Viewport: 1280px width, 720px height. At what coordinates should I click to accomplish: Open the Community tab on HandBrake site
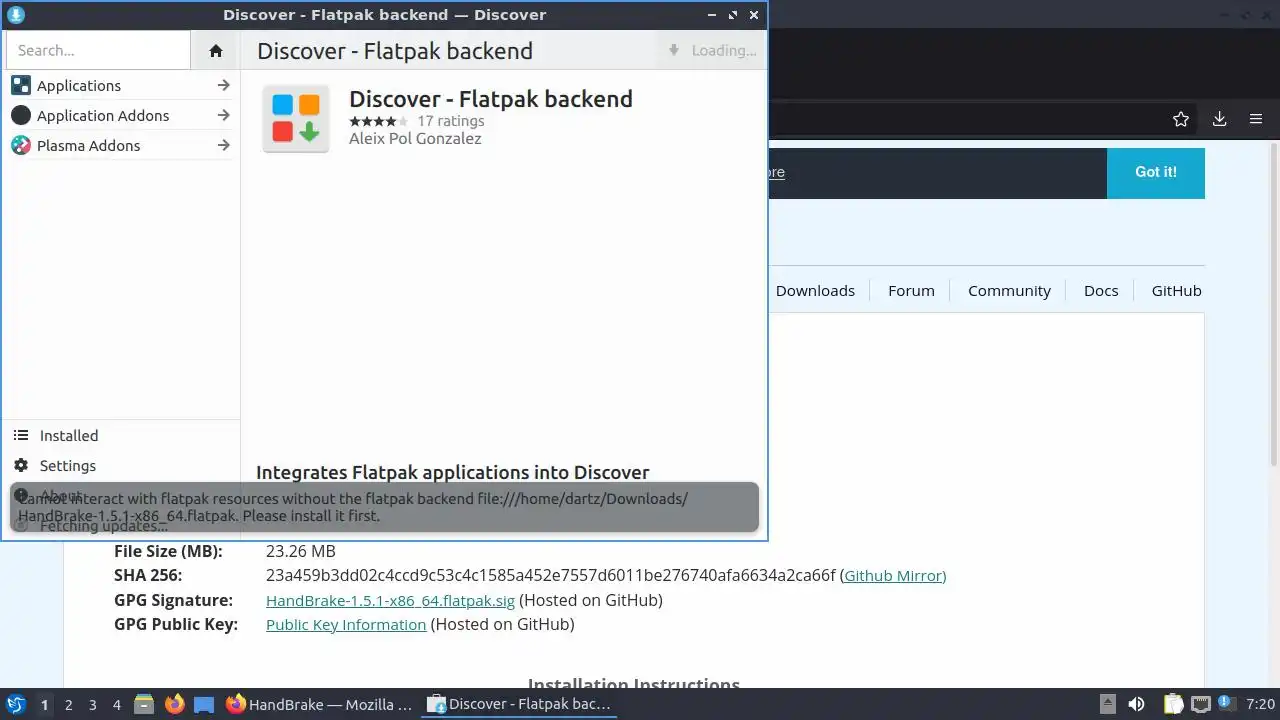tap(1009, 291)
